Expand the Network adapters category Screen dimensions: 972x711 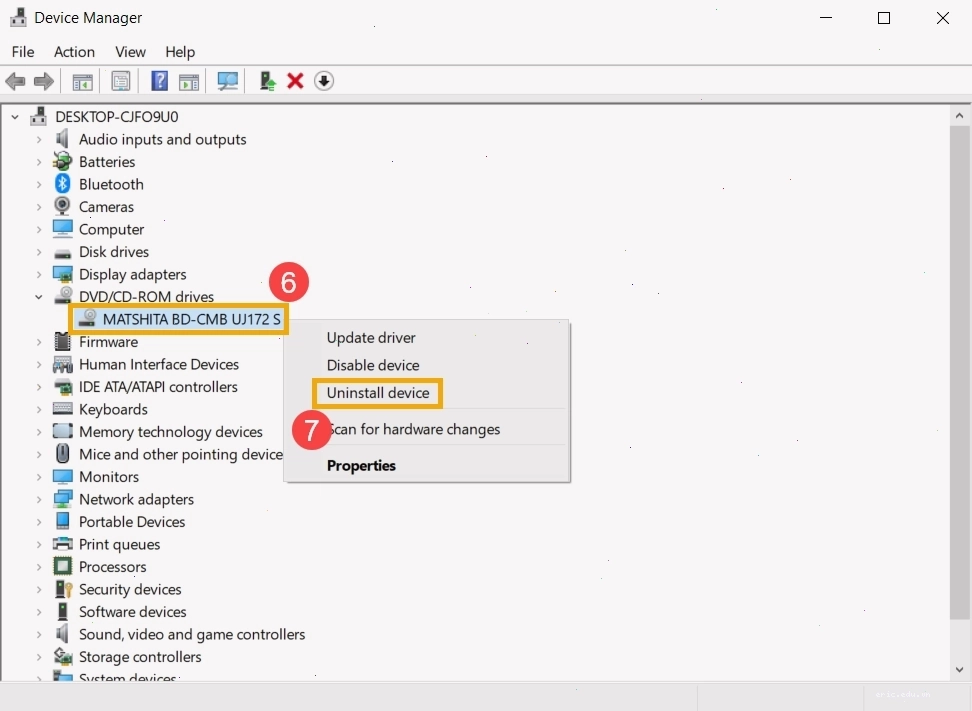(x=38, y=500)
